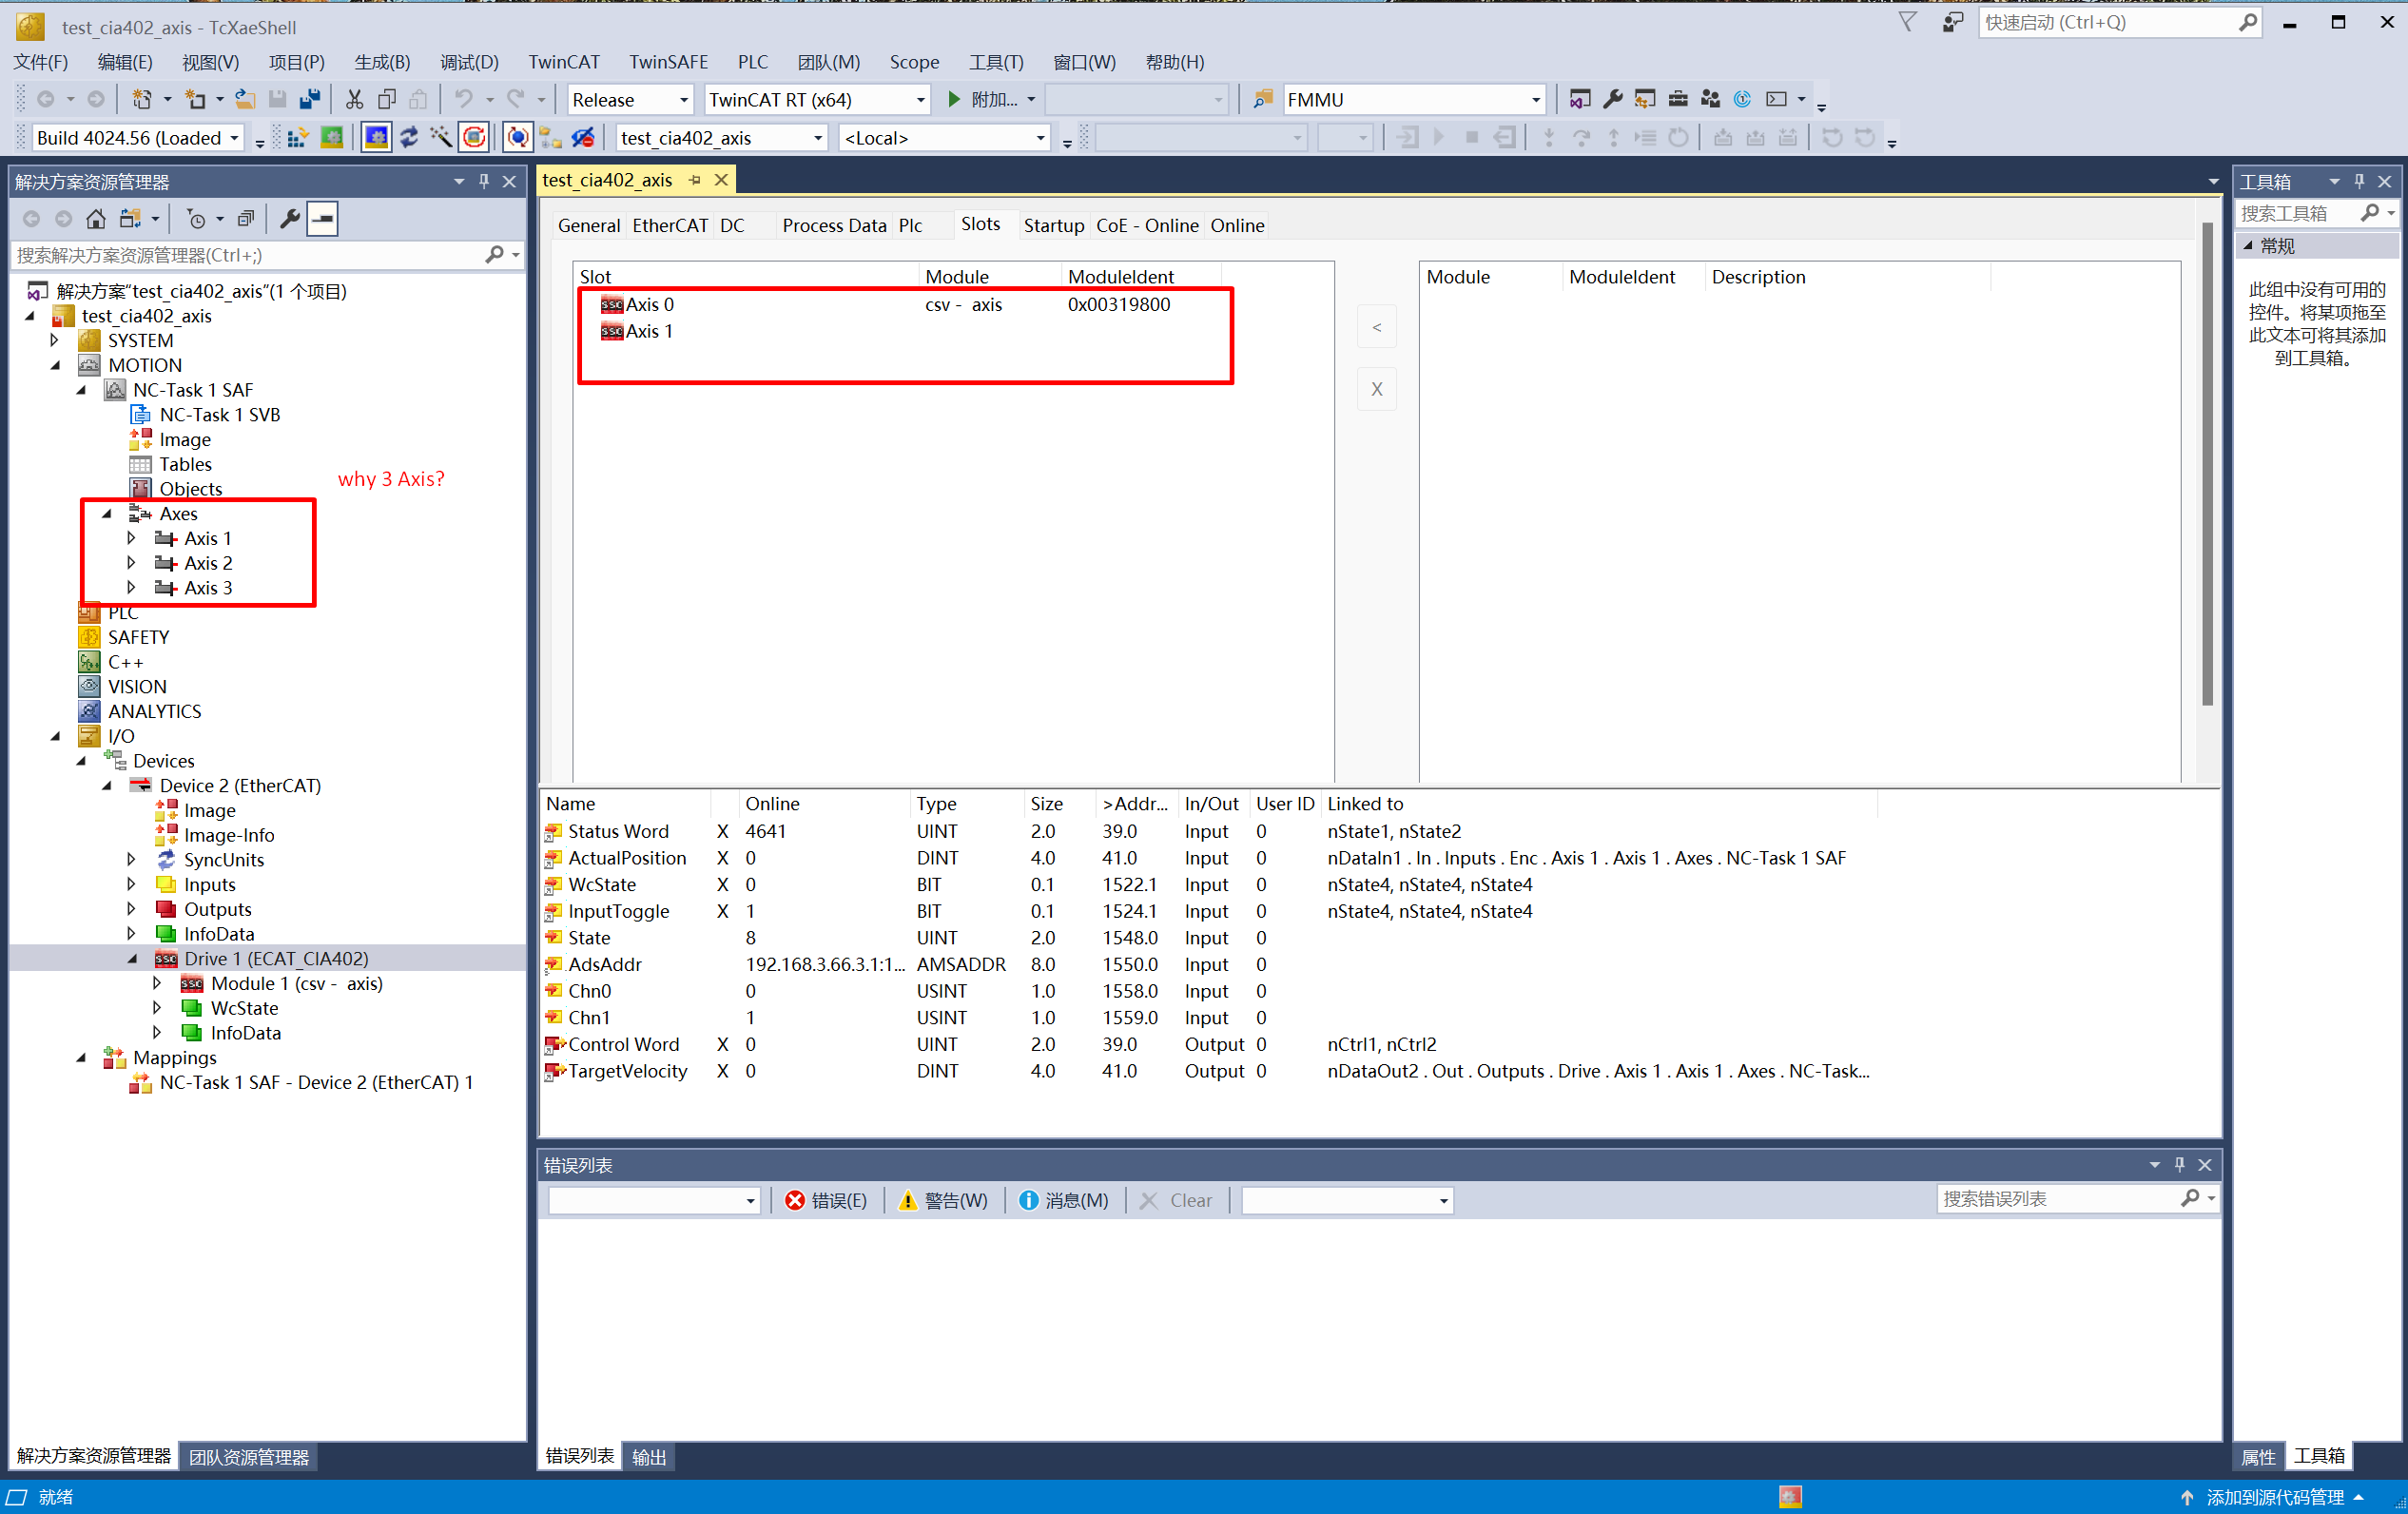Screen dimensions: 2408x1514
Task: Select the TargetVelocity variable row
Action: pos(1209,1071)
